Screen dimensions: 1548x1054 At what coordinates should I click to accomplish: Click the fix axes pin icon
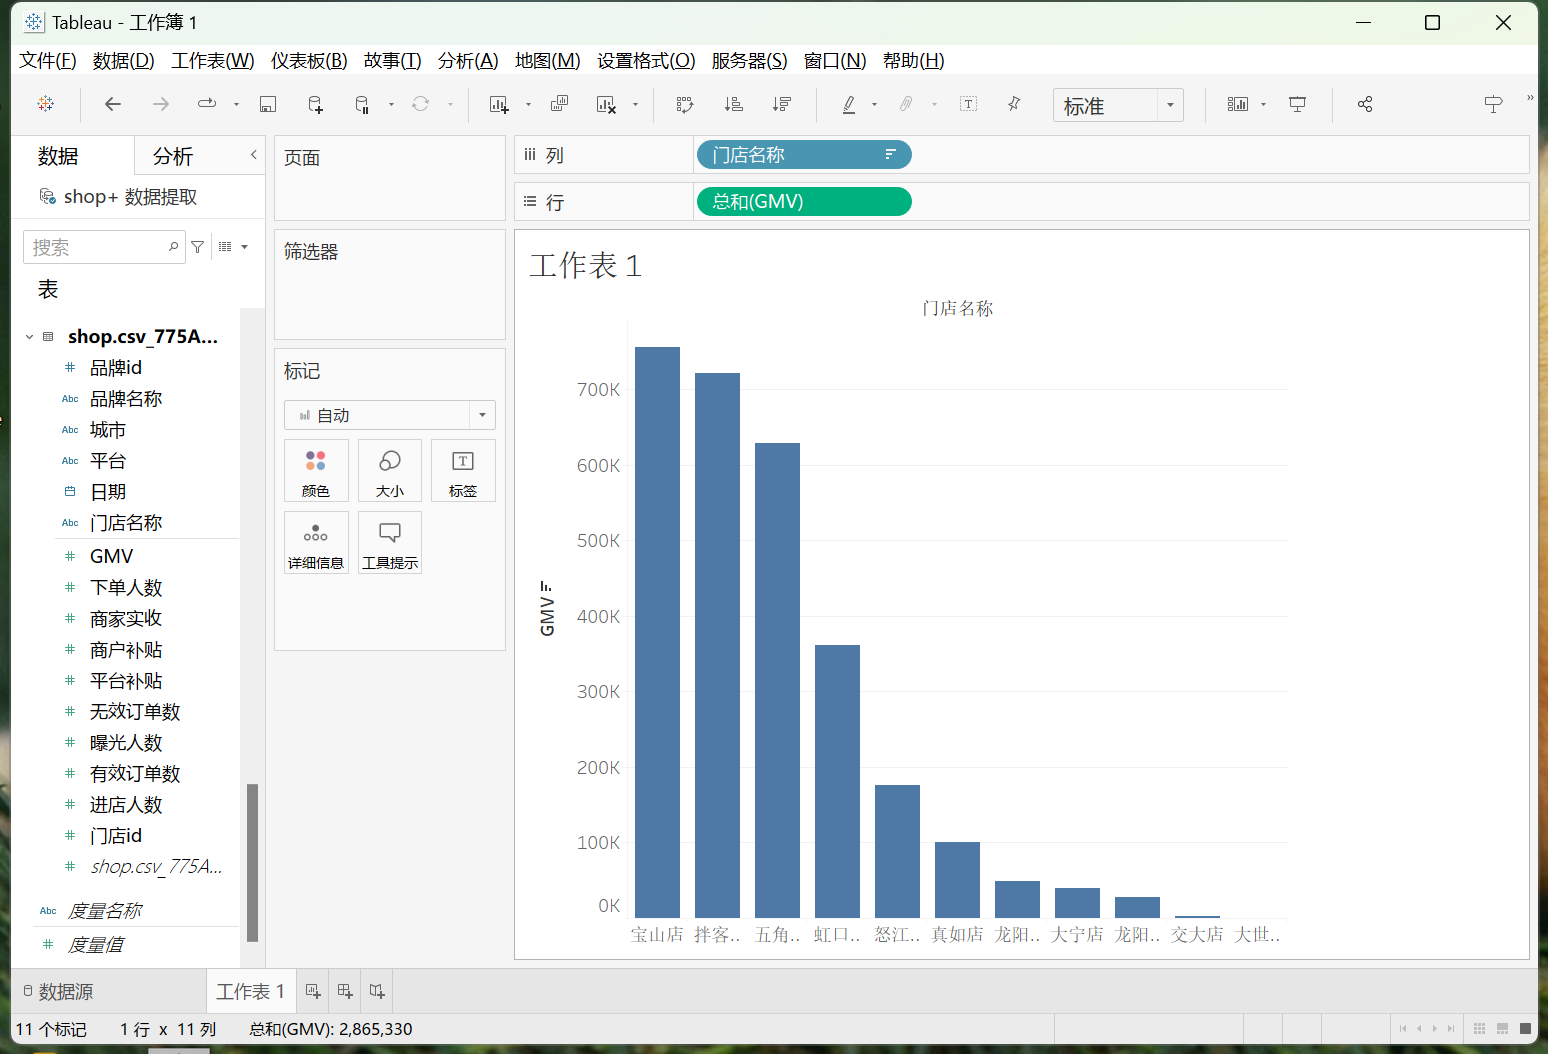coord(1014,104)
